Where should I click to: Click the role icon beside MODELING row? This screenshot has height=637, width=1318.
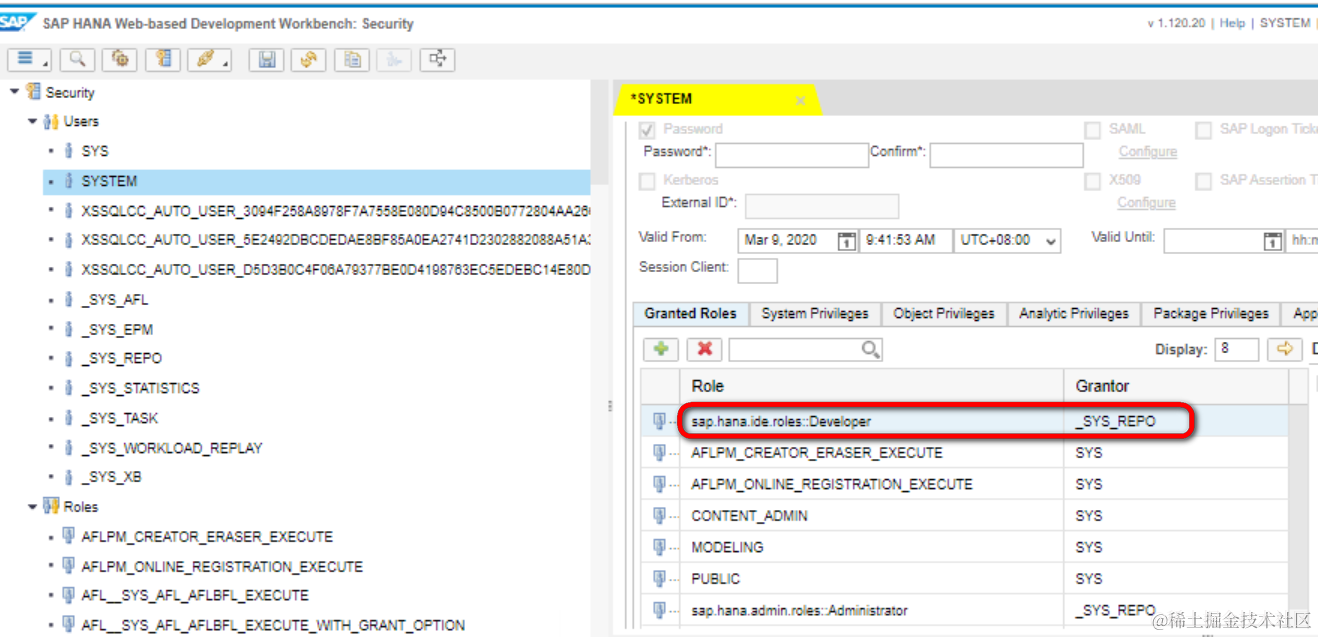tap(659, 547)
